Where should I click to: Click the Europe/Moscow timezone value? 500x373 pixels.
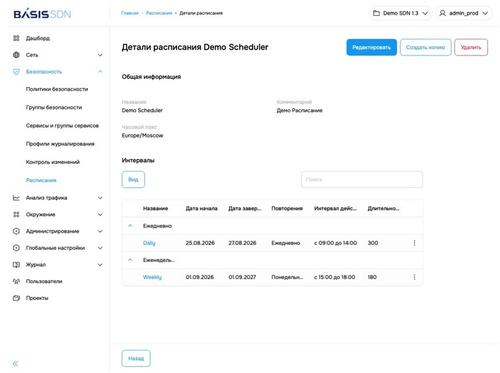click(x=143, y=135)
